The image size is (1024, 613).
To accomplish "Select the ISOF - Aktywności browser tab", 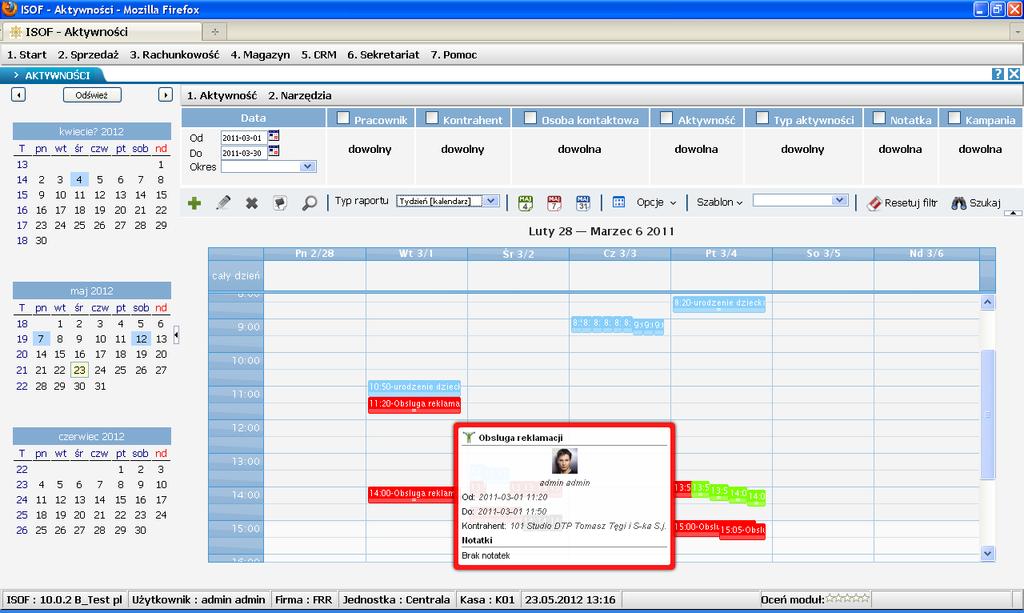I will tap(102, 31).
